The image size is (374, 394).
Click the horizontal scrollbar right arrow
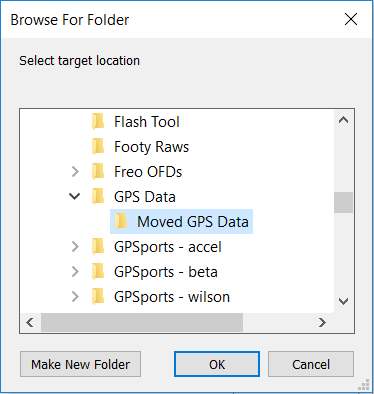322,322
